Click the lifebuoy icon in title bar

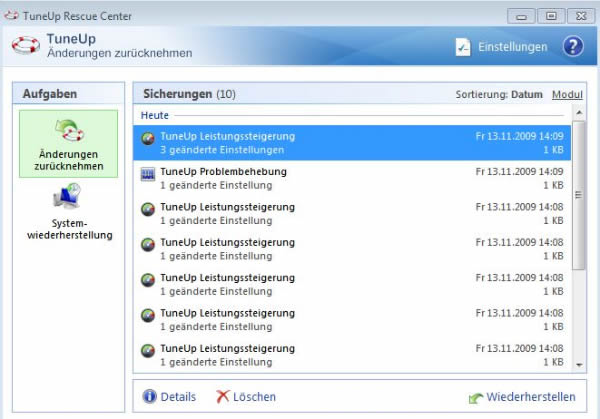11,15
